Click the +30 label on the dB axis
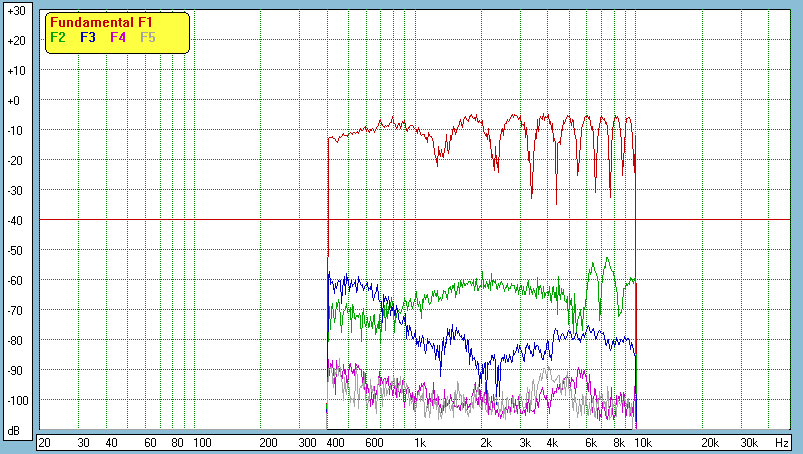The image size is (803, 454). pos(15,11)
